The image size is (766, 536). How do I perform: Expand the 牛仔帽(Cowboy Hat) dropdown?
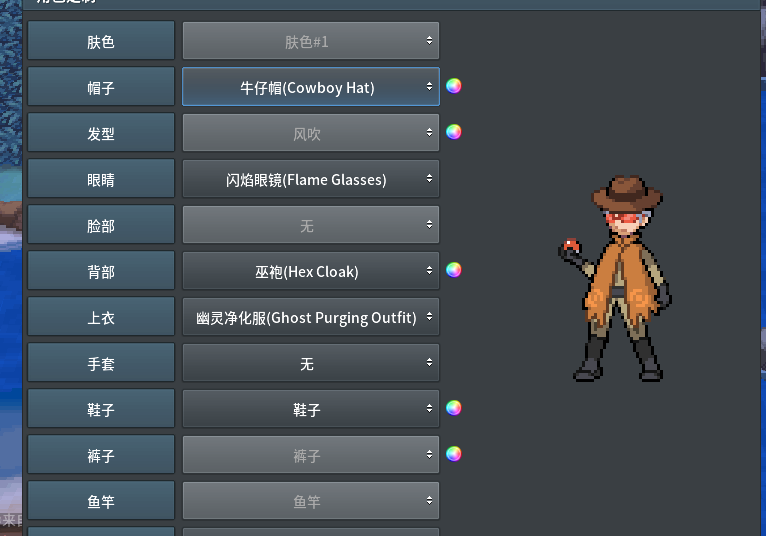[x=311, y=86]
